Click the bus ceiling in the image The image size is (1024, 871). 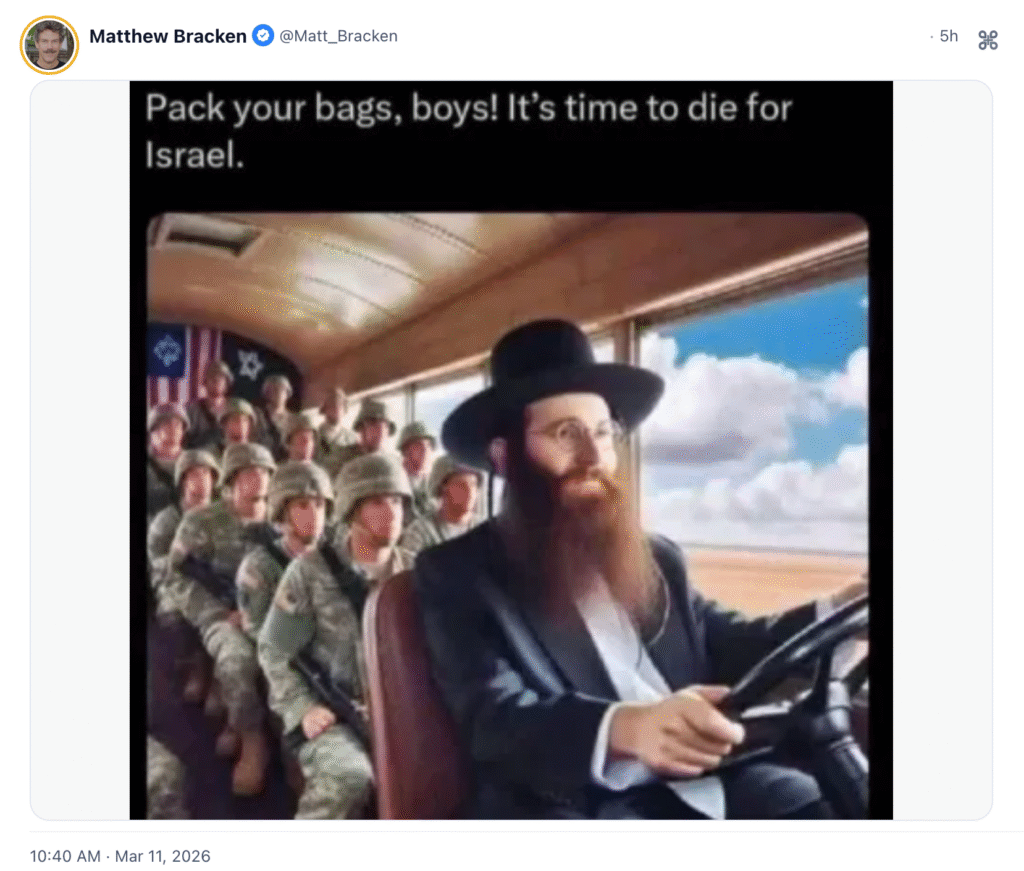coord(457,274)
